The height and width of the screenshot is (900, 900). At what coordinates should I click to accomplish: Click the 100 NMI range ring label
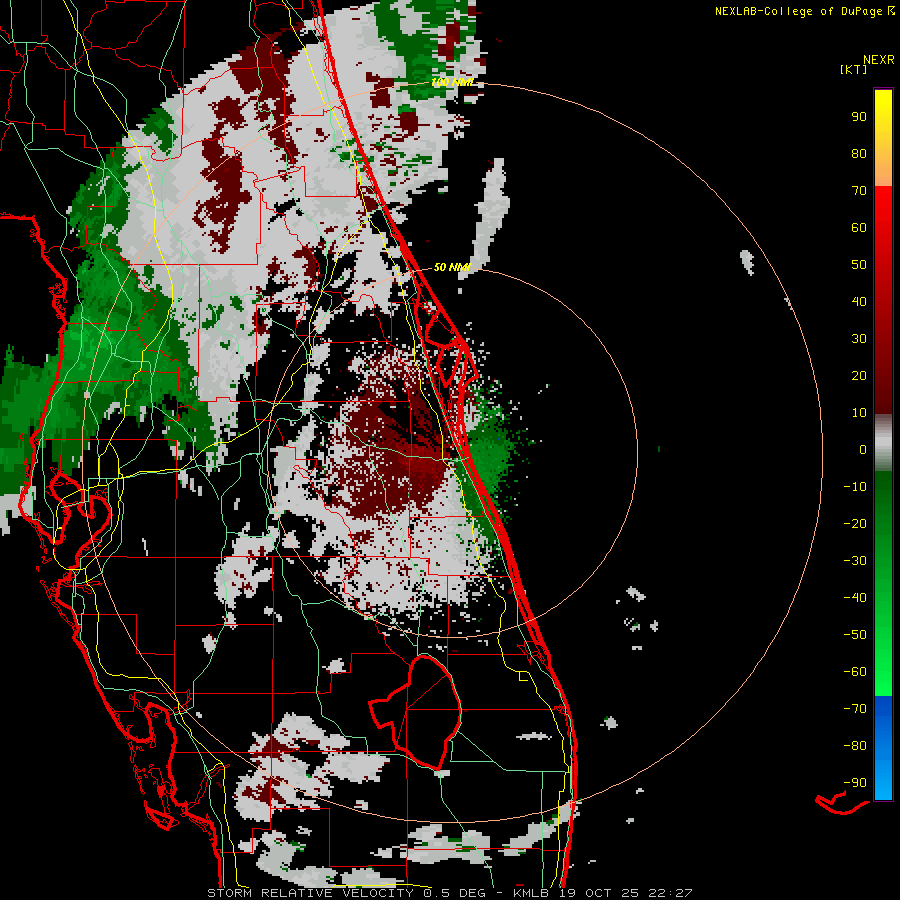tap(453, 82)
